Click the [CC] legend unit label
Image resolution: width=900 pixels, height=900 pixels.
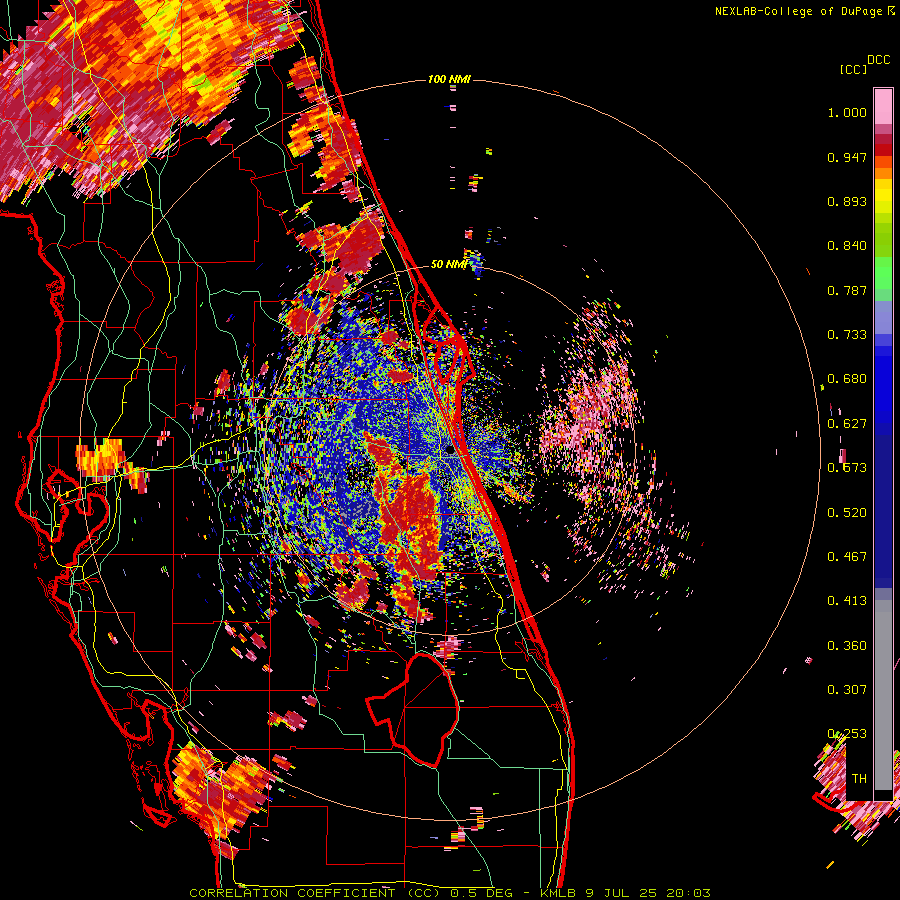tap(853, 69)
